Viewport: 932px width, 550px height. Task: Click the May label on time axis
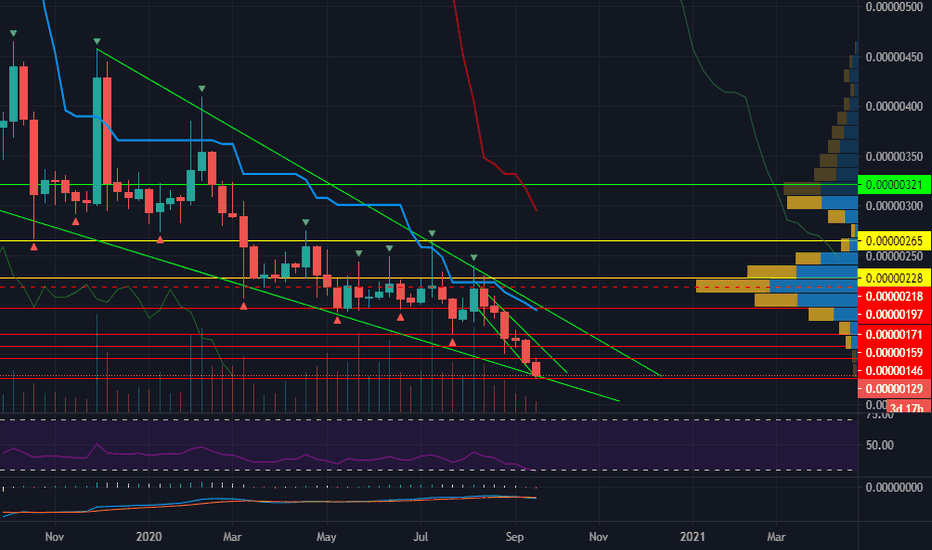[x=326, y=537]
